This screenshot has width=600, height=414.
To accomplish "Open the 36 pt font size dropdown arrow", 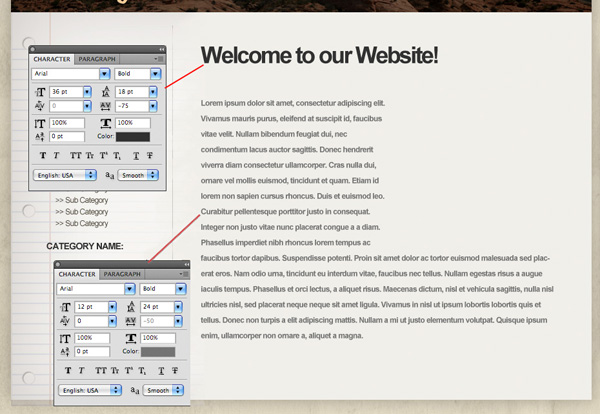I will (x=87, y=92).
